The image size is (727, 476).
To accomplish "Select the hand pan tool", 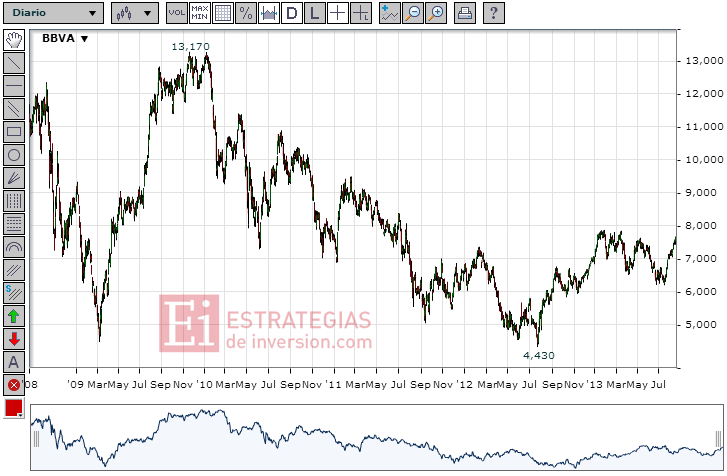I will click(14, 40).
